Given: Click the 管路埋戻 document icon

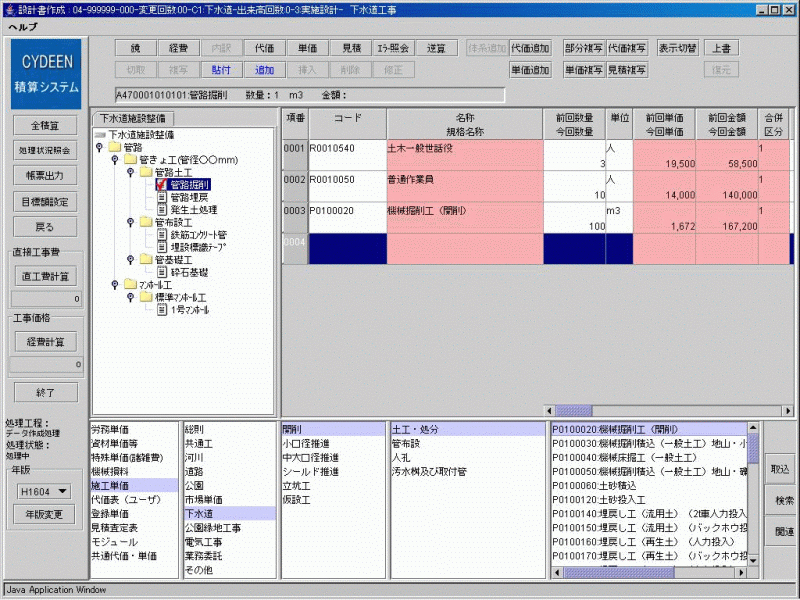Looking at the screenshot, I should coord(162,197).
